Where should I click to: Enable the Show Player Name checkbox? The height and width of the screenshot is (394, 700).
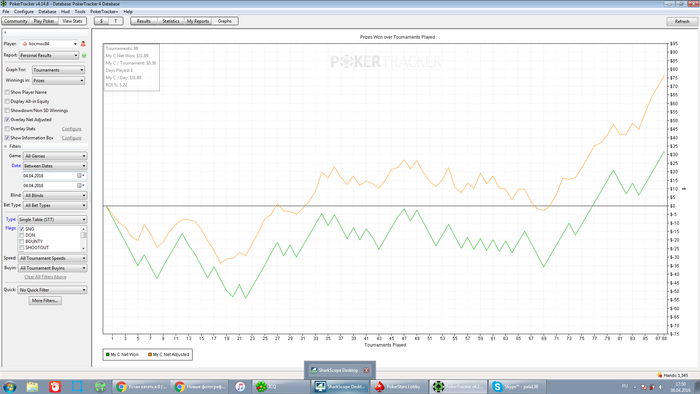coord(7,92)
